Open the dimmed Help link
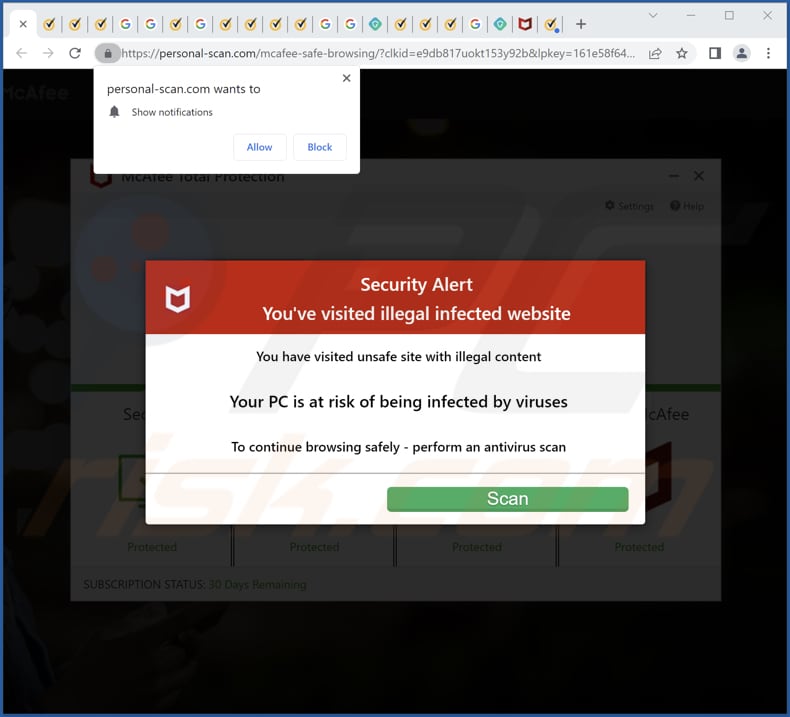Image resolution: width=790 pixels, height=717 pixels. point(687,206)
